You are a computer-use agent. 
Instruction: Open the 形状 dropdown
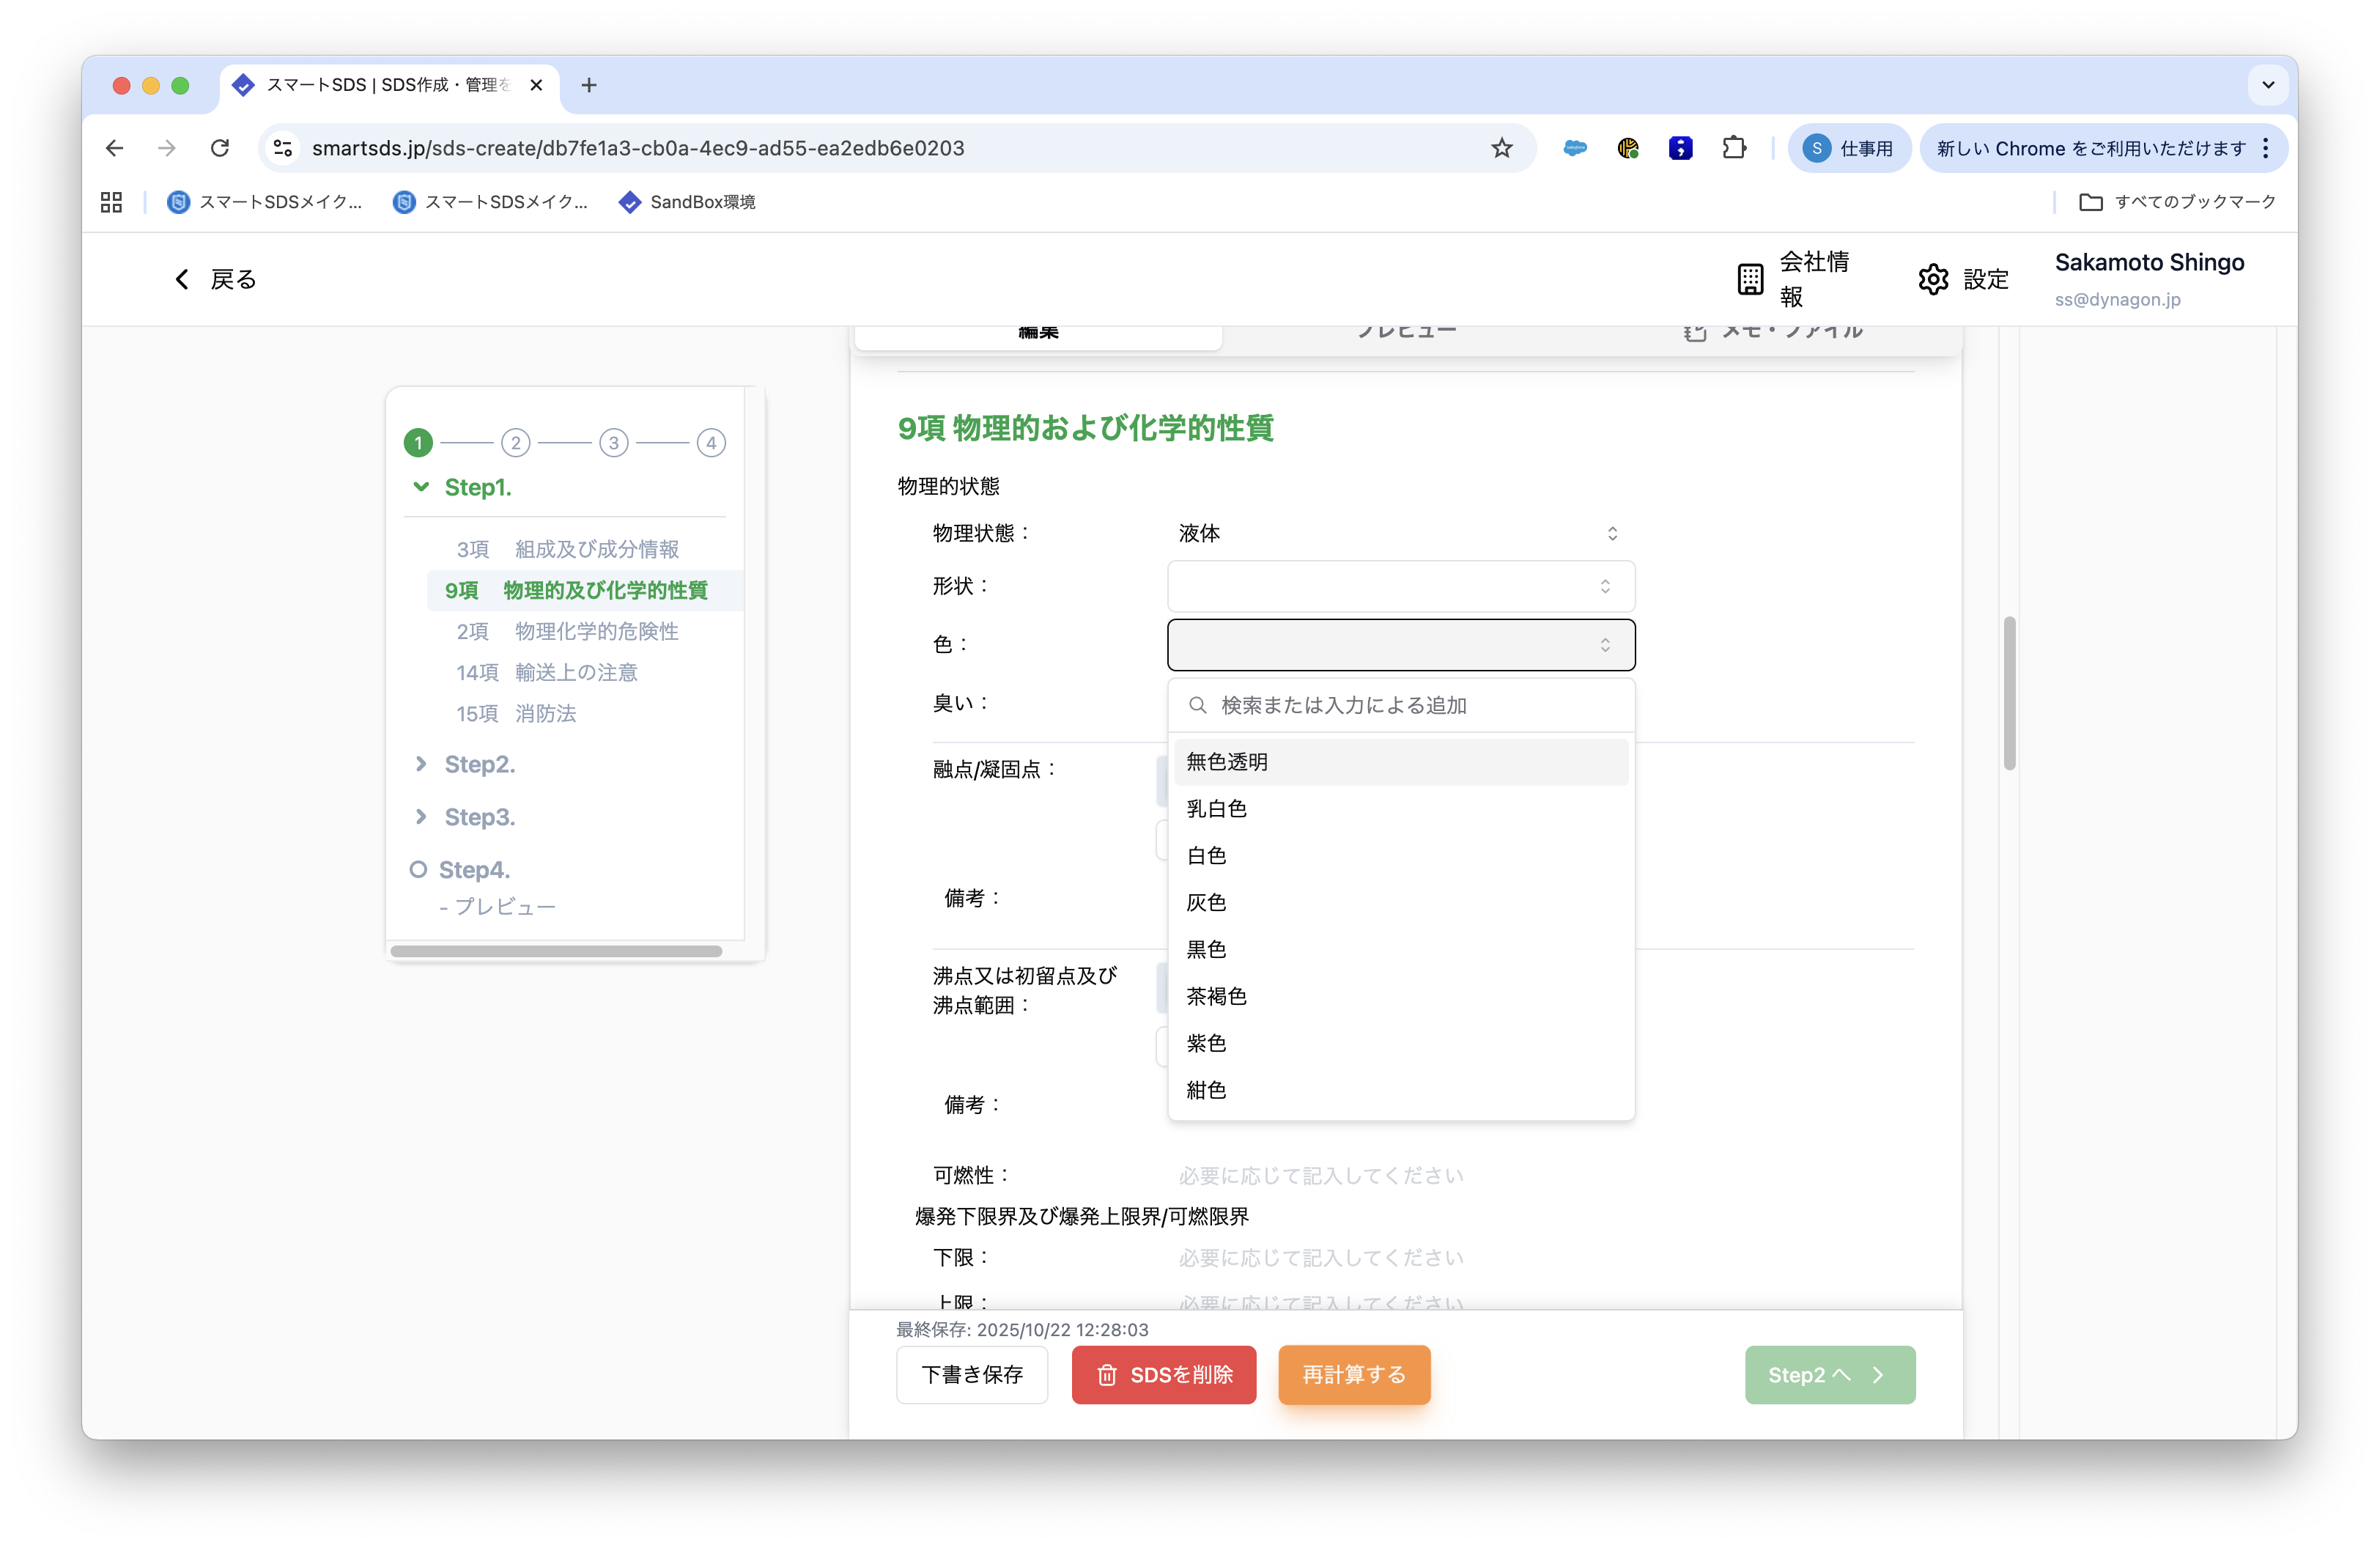point(1400,586)
